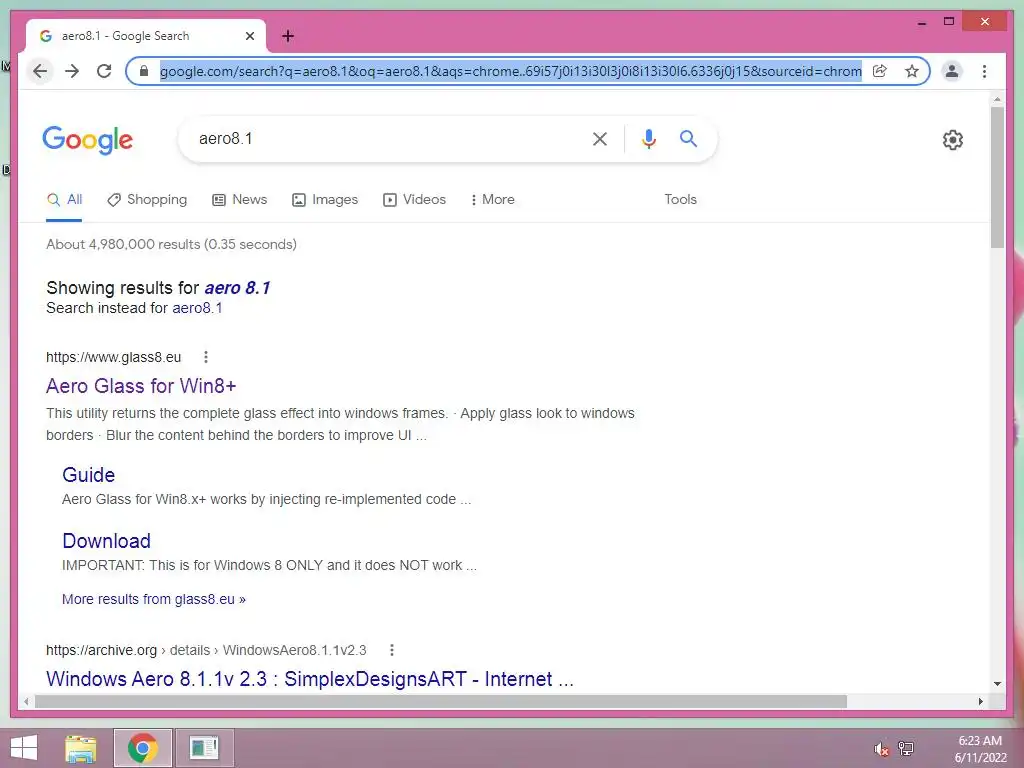Viewport: 1024px width, 768px height.
Task: Open Google quick settings gear
Action: click(x=953, y=140)
